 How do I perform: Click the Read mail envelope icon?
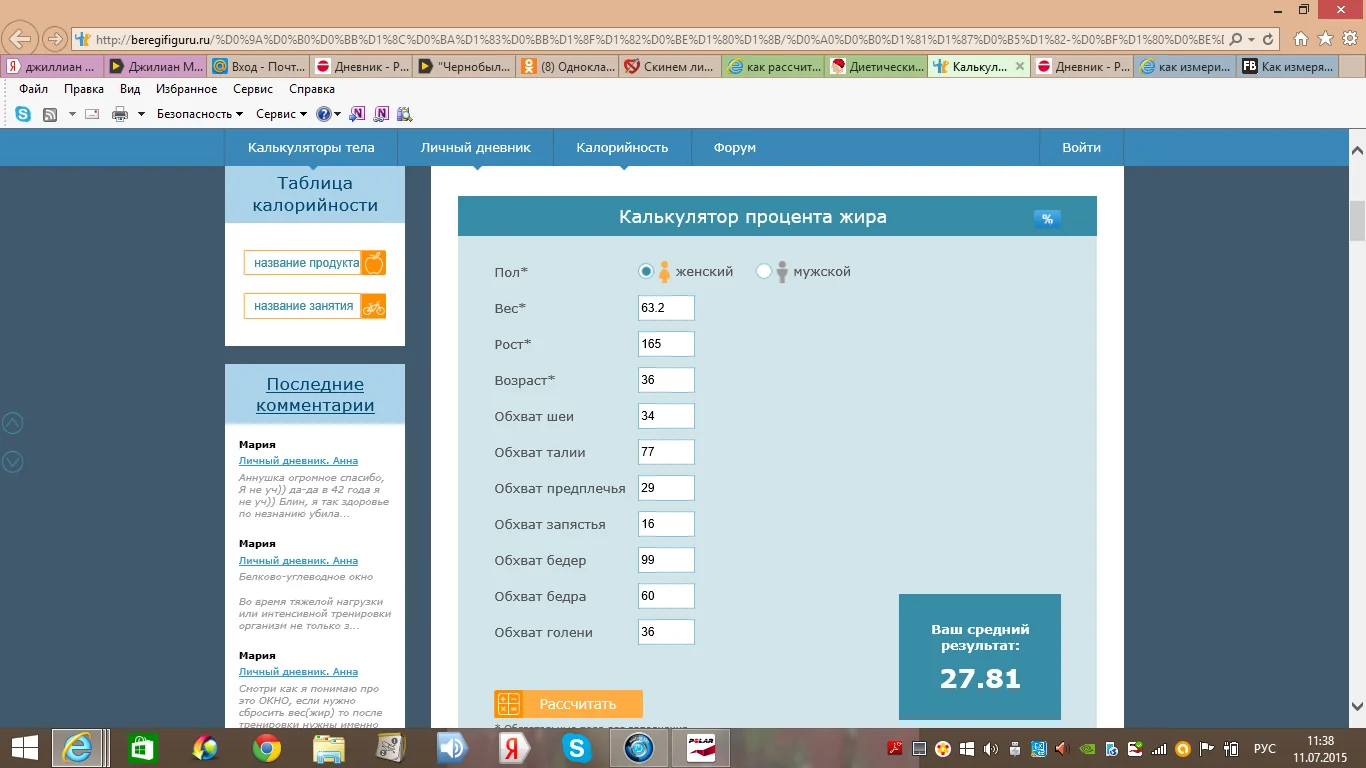[92, 114]
